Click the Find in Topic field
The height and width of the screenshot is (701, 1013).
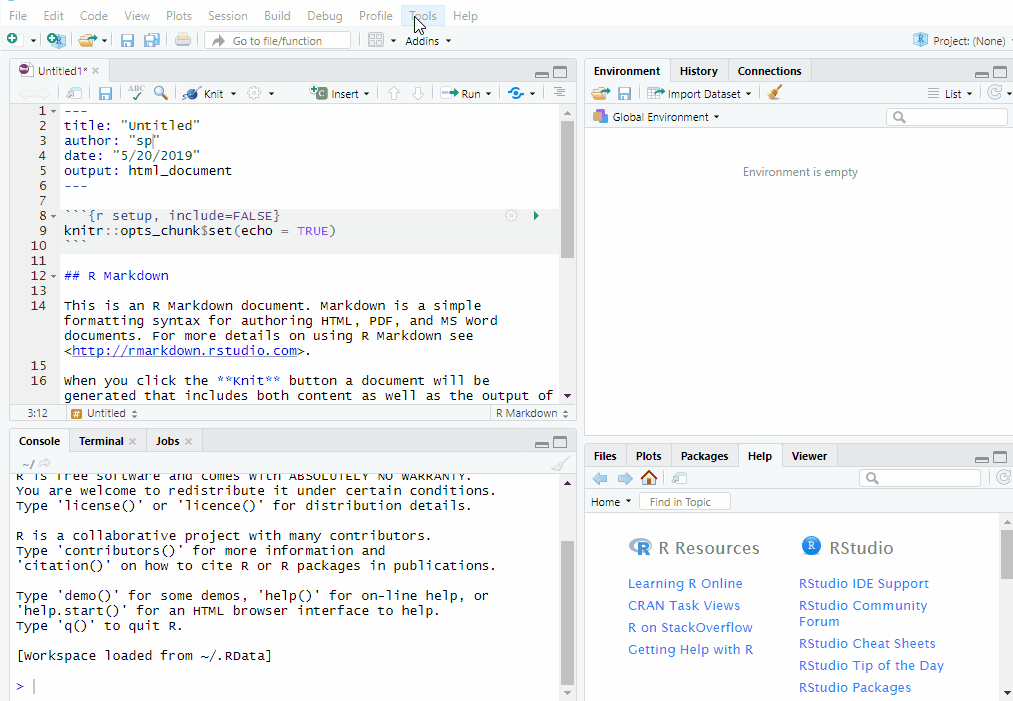pyautogui.click(x=685, y=502)
